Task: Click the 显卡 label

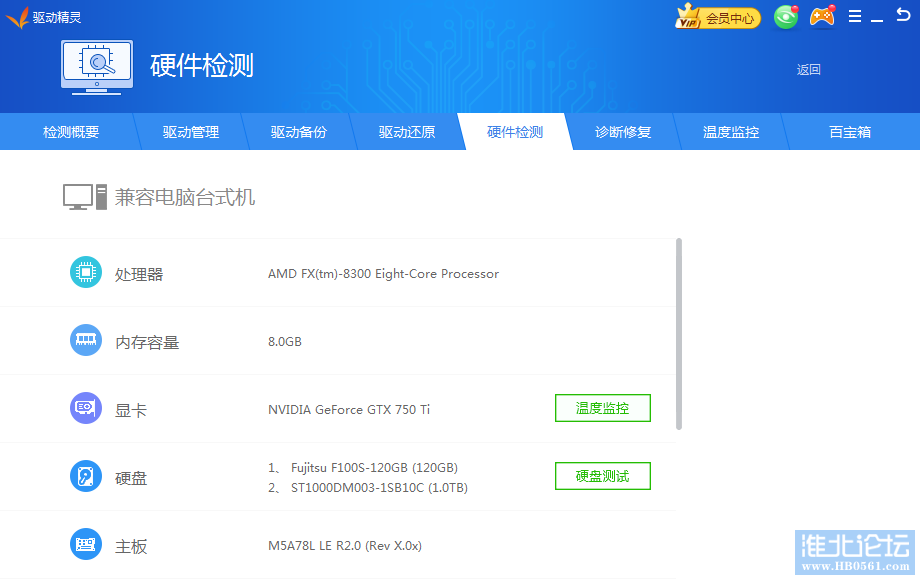Action: (x=131, y=410)
